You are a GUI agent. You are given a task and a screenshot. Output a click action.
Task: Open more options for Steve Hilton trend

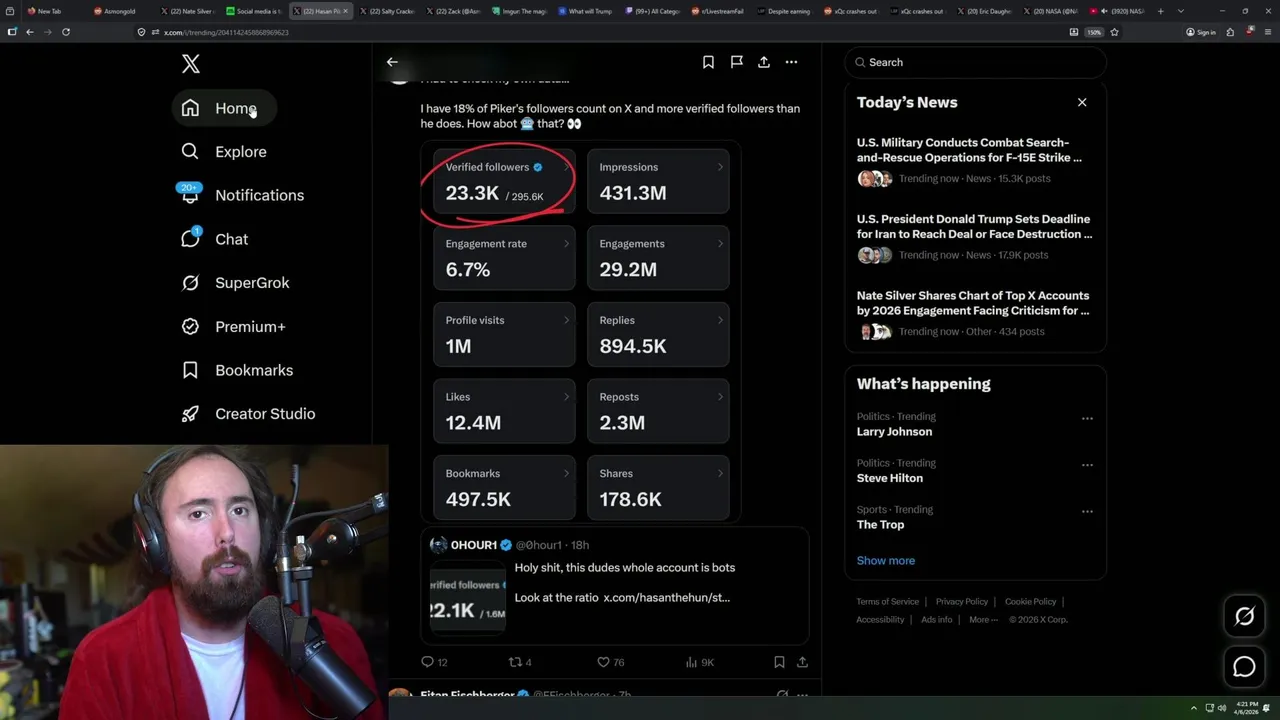pyautogui.click(x=1087, y=465)
